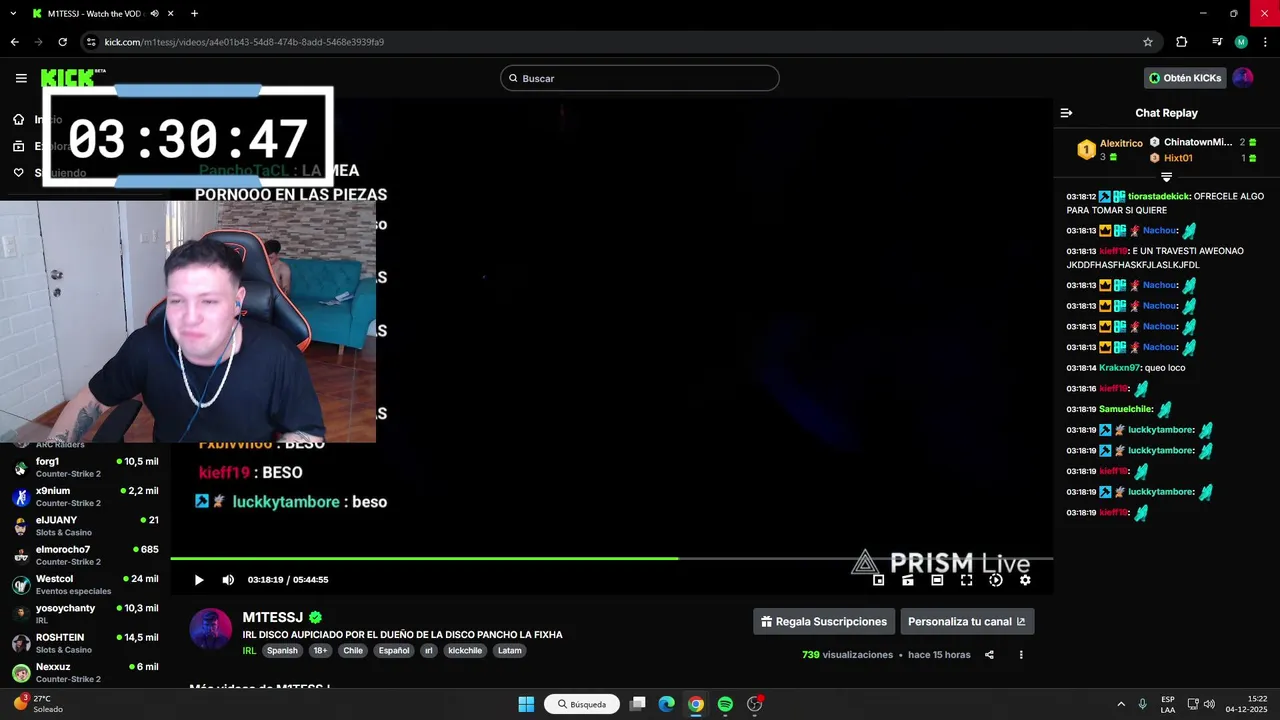This screenshot has height=720, width=1280.
Task: Open a new browser tab
Action: tap(194, 14)
